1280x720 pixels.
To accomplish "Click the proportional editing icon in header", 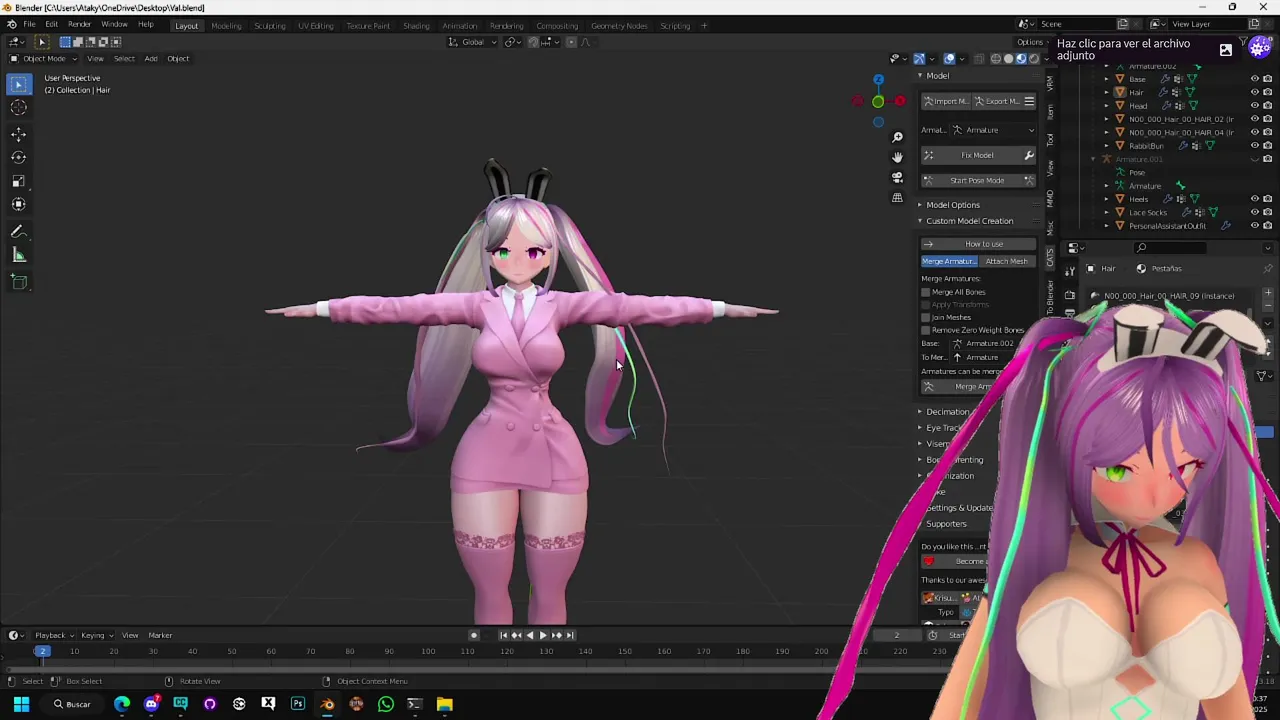I will click(573, 42).
